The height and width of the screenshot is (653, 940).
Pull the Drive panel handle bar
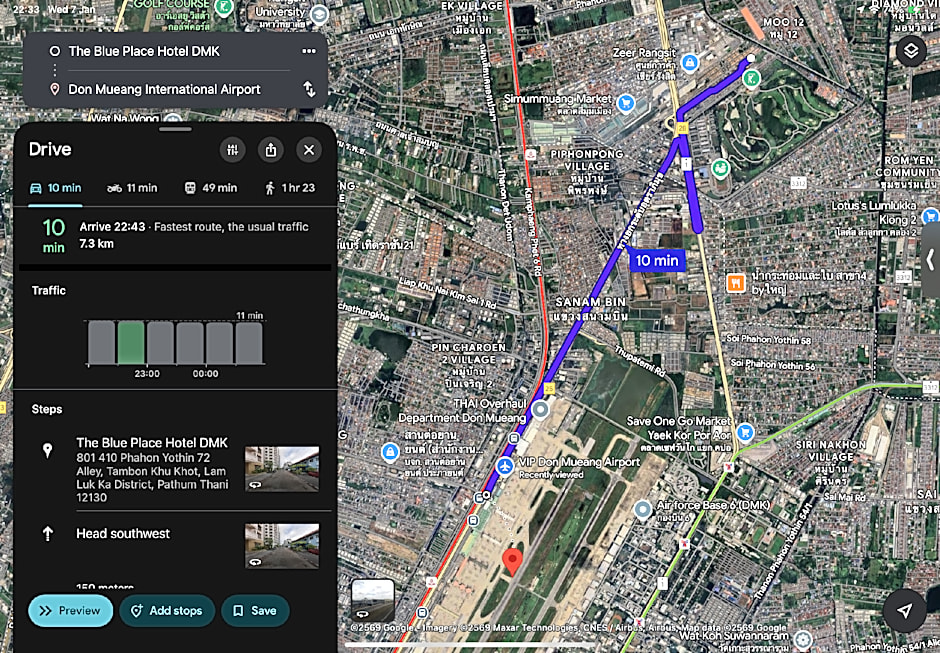pyautogui.click(x=176, y=128)
